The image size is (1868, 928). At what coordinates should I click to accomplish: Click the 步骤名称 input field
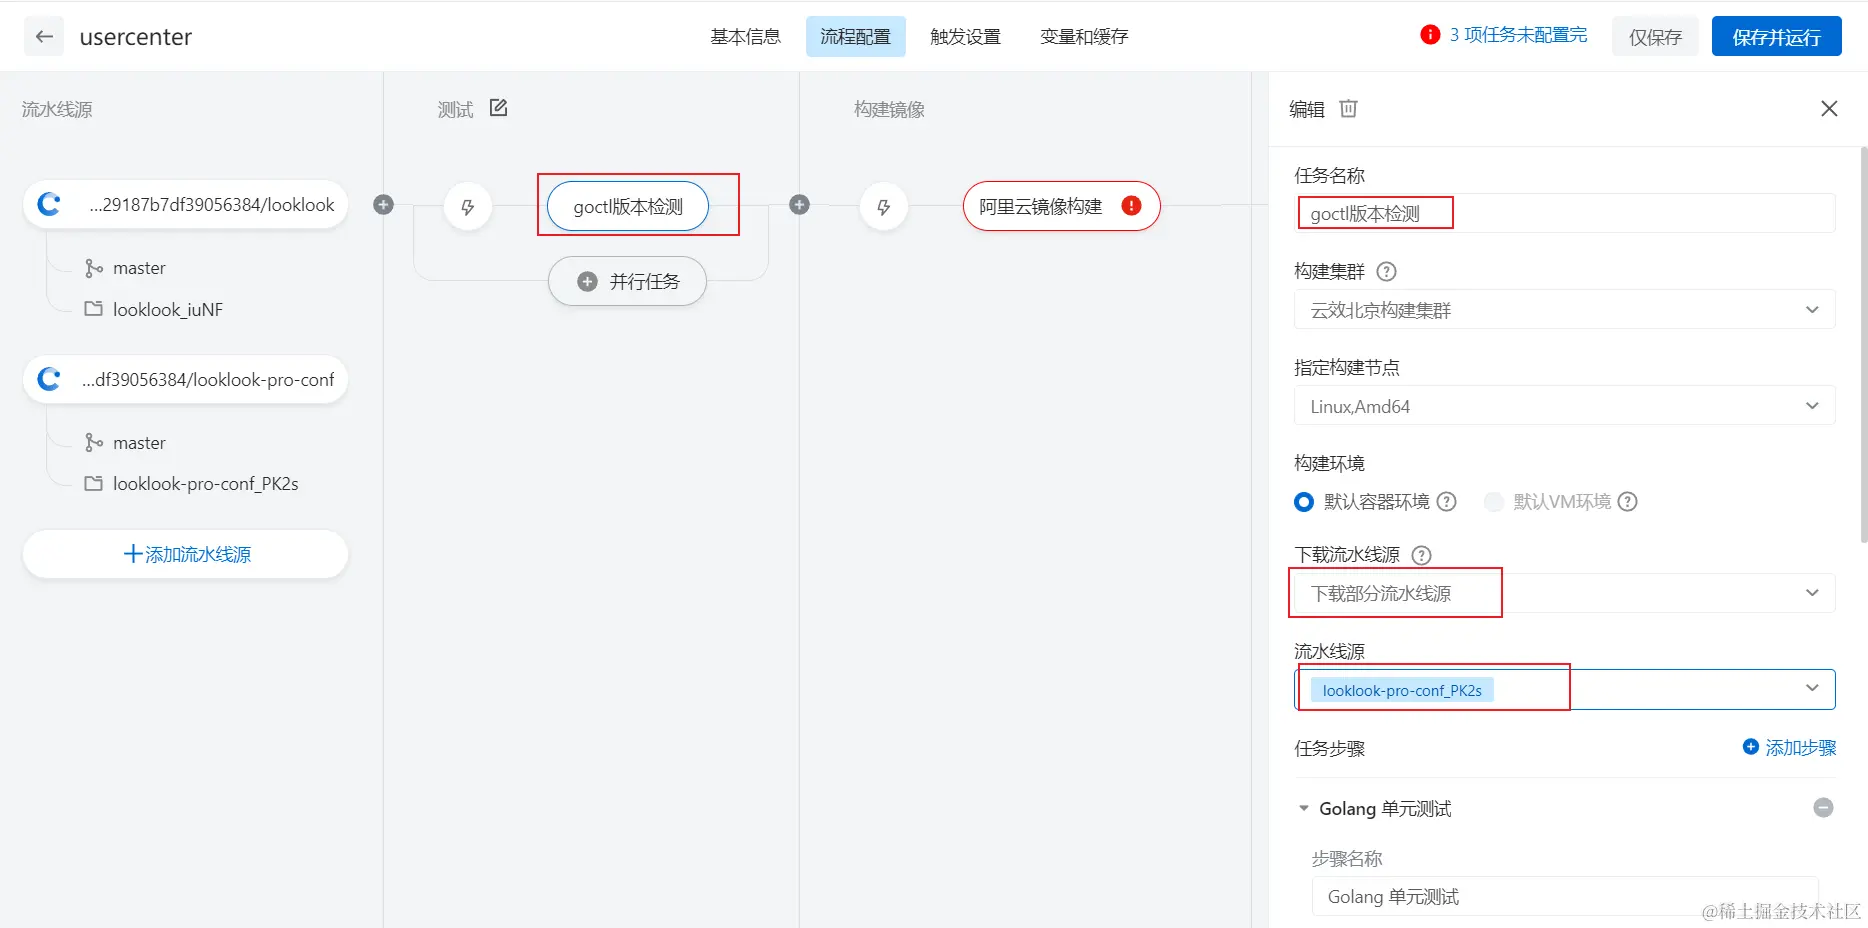pos(1564,897)
